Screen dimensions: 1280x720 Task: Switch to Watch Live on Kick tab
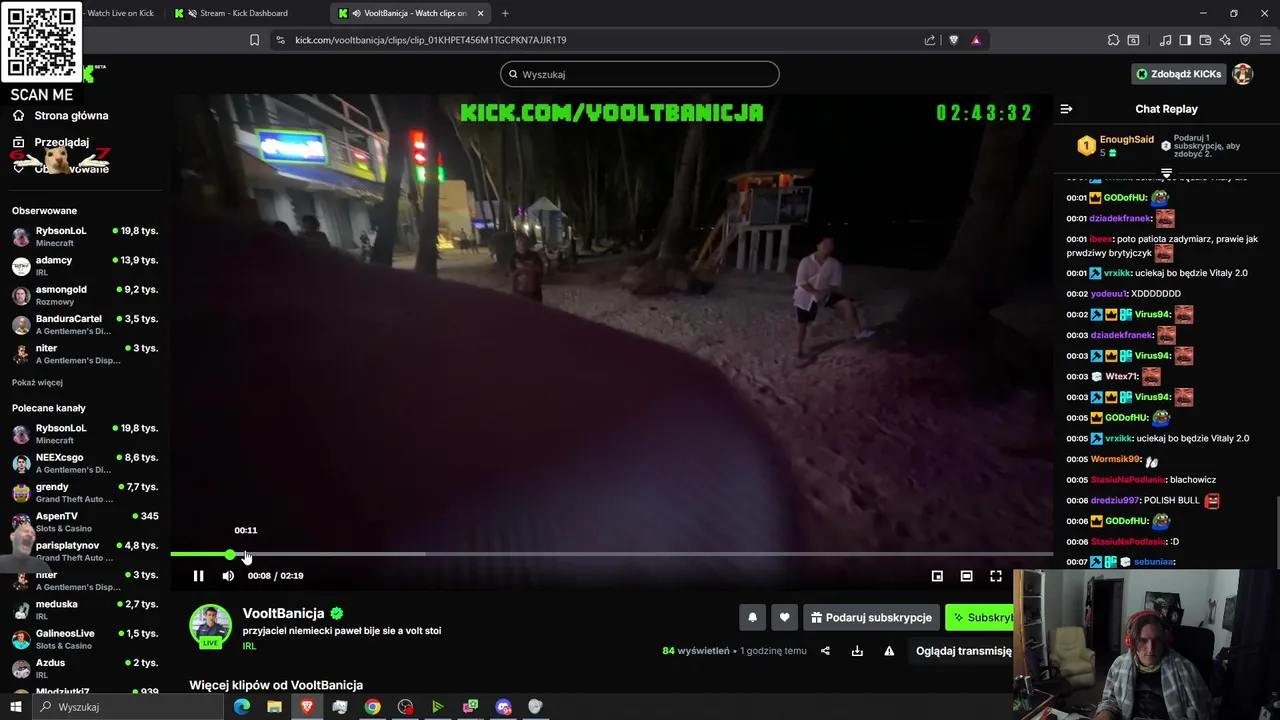120,13
